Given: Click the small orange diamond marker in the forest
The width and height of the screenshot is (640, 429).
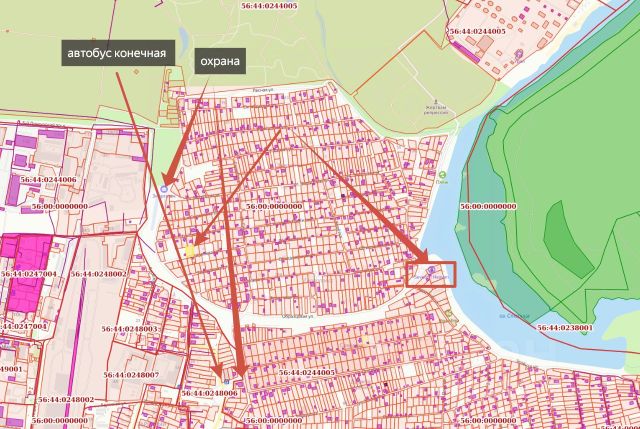Looking at the screenshot, I should (136, 72).
